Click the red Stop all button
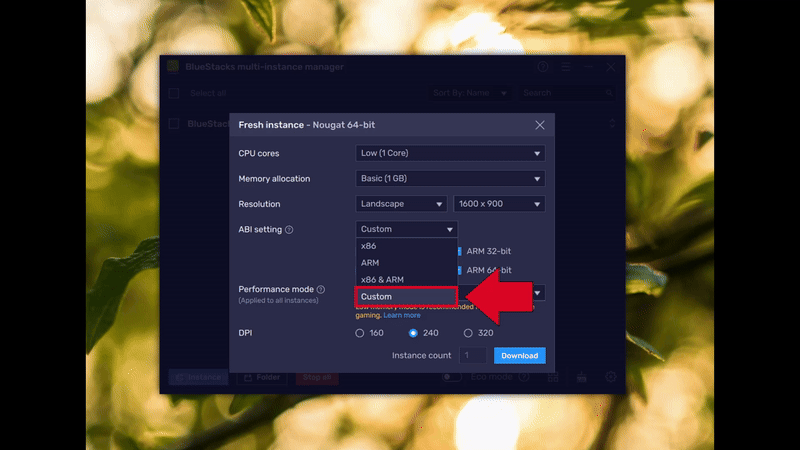 (x=317, y=378)
